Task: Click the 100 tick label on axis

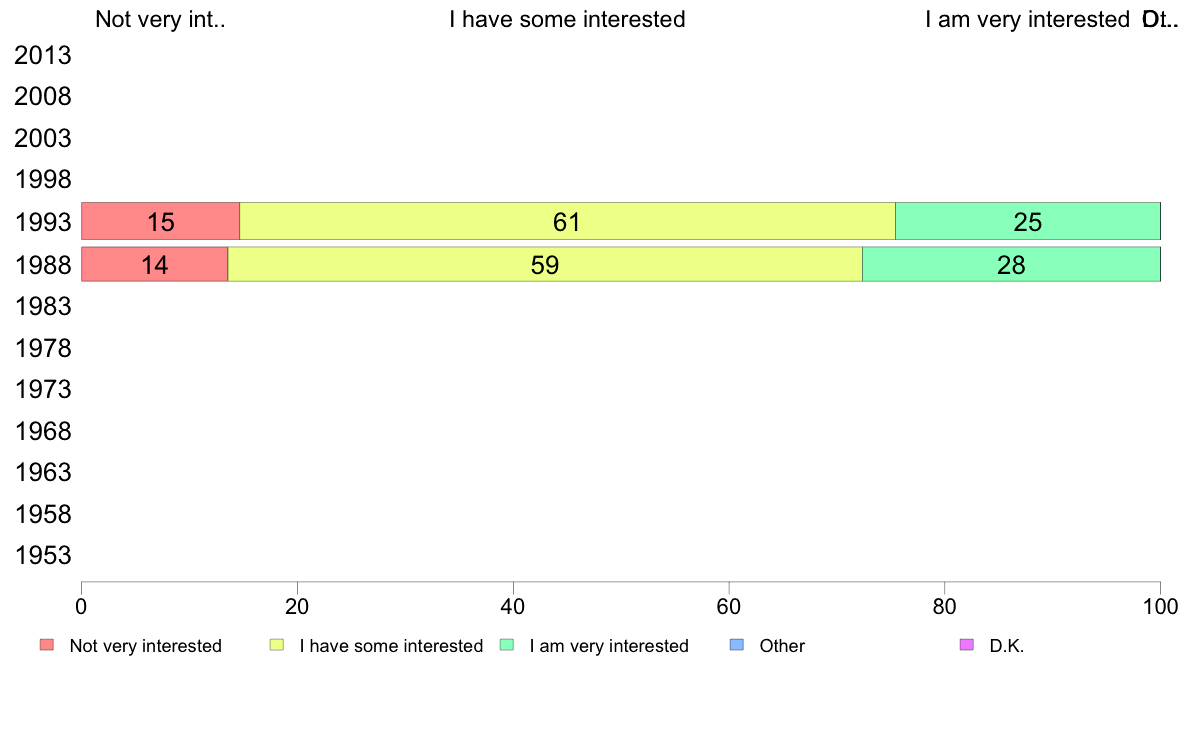Action: coord(1160,606)
